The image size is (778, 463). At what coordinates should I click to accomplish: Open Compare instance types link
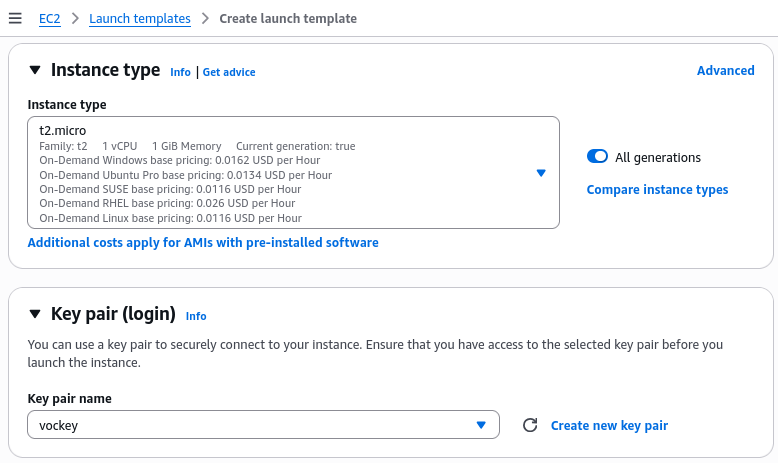(657, 189)
